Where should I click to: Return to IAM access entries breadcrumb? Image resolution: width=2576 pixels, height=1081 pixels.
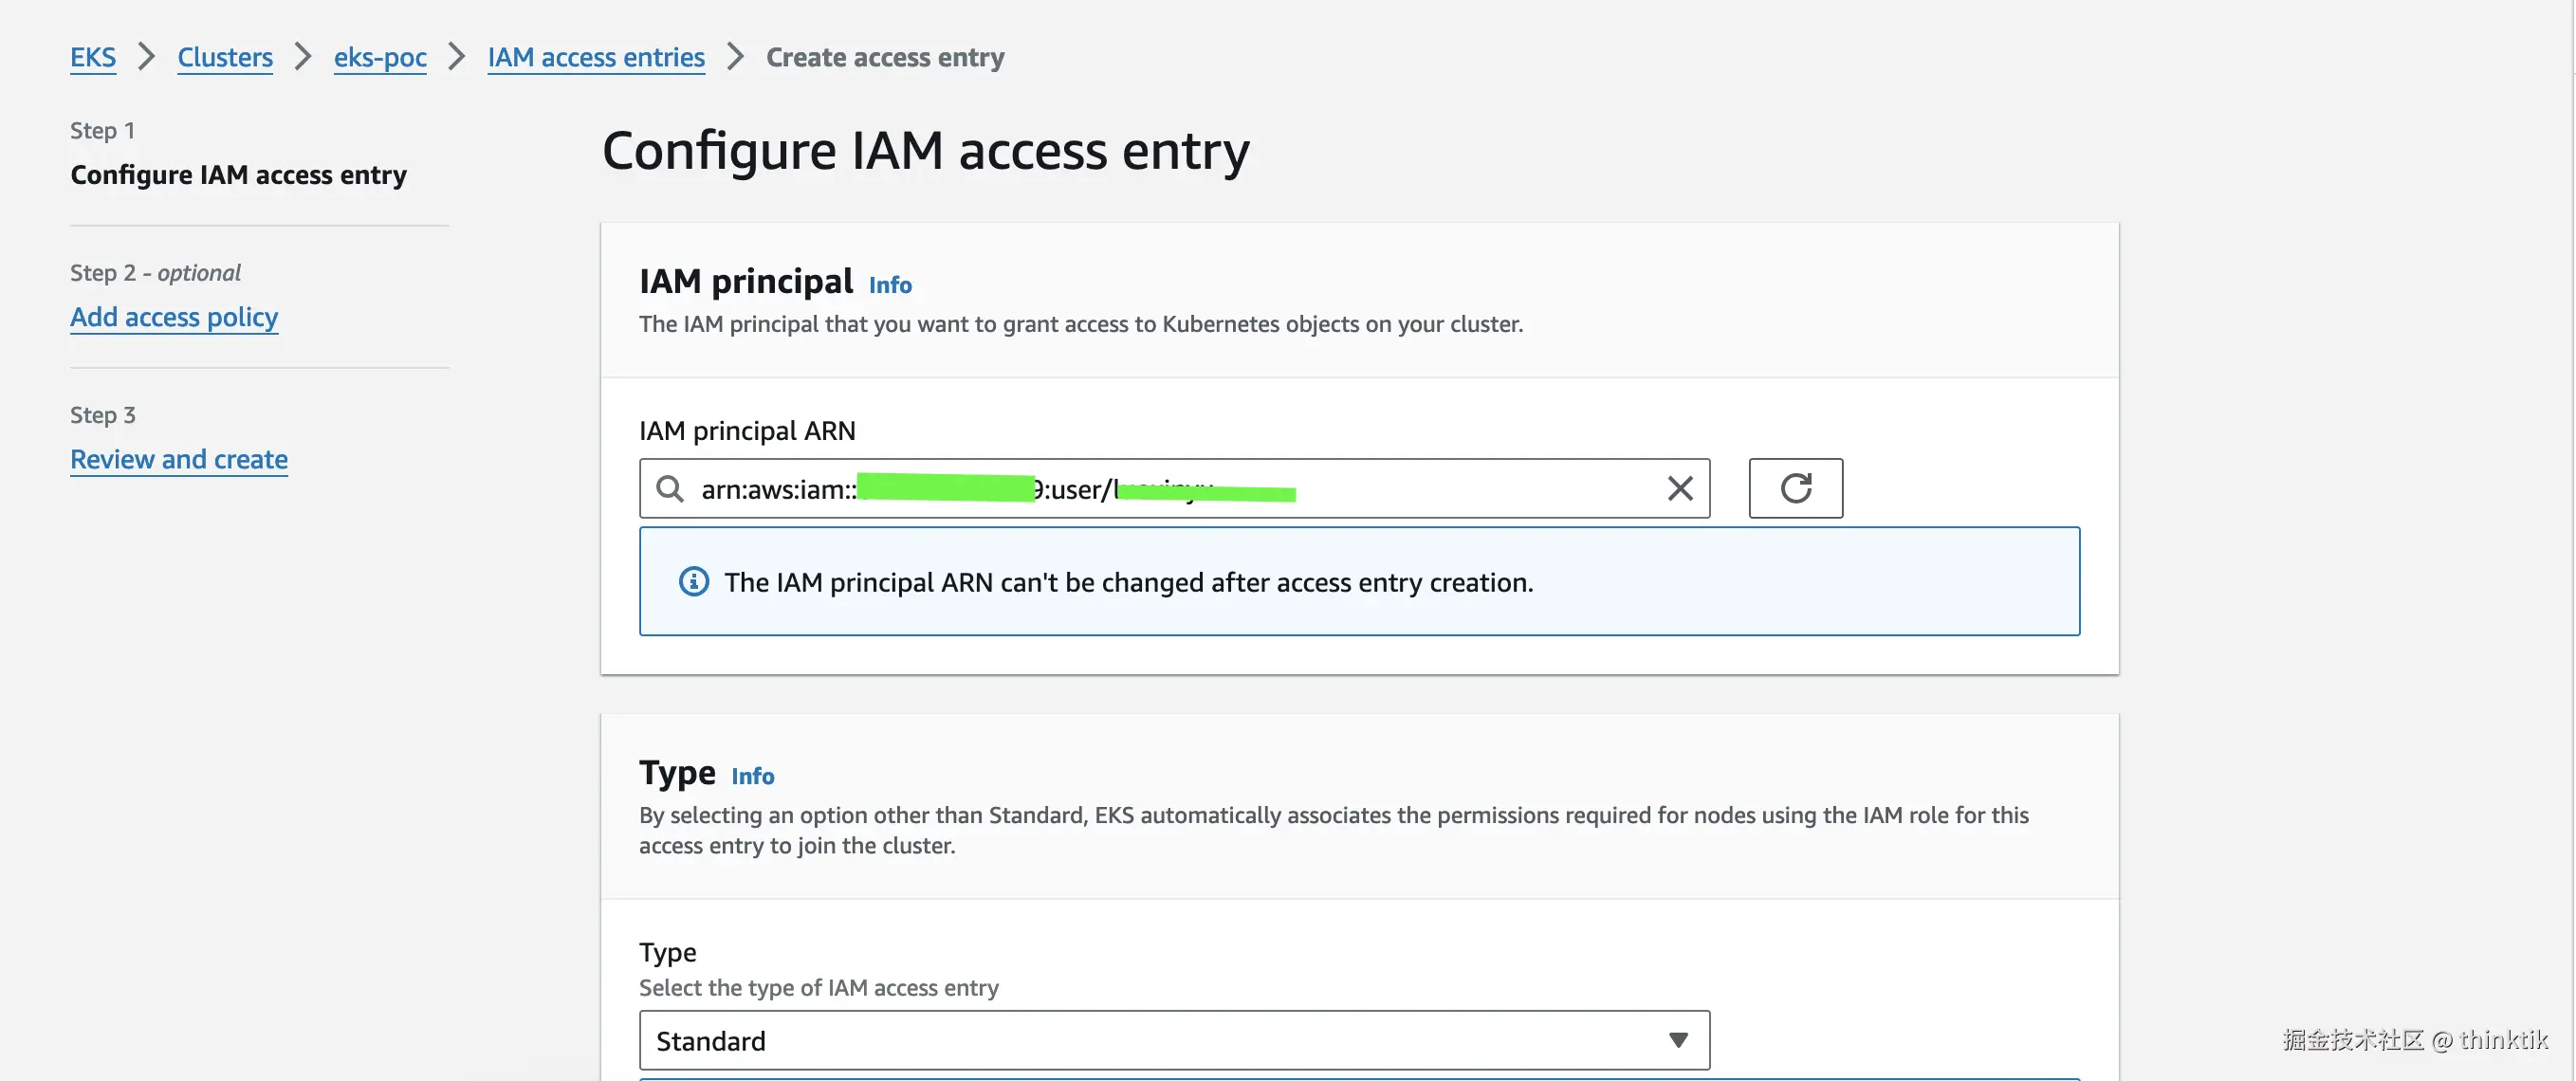596,57
